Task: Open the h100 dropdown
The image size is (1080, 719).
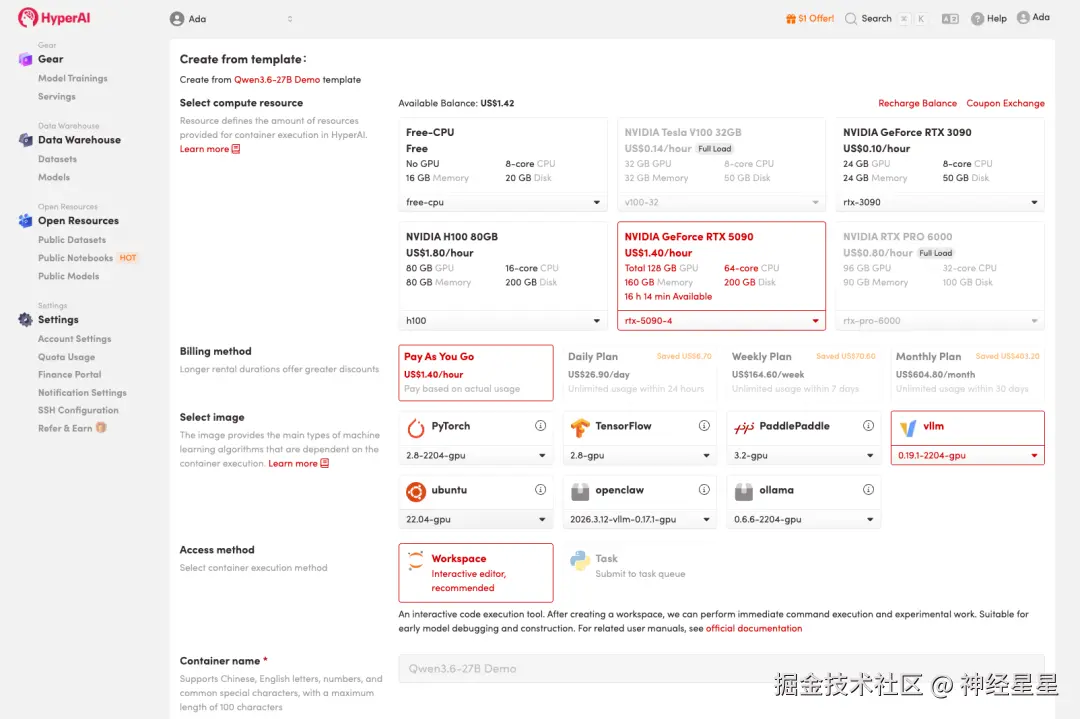Action: tap(503, 321)
